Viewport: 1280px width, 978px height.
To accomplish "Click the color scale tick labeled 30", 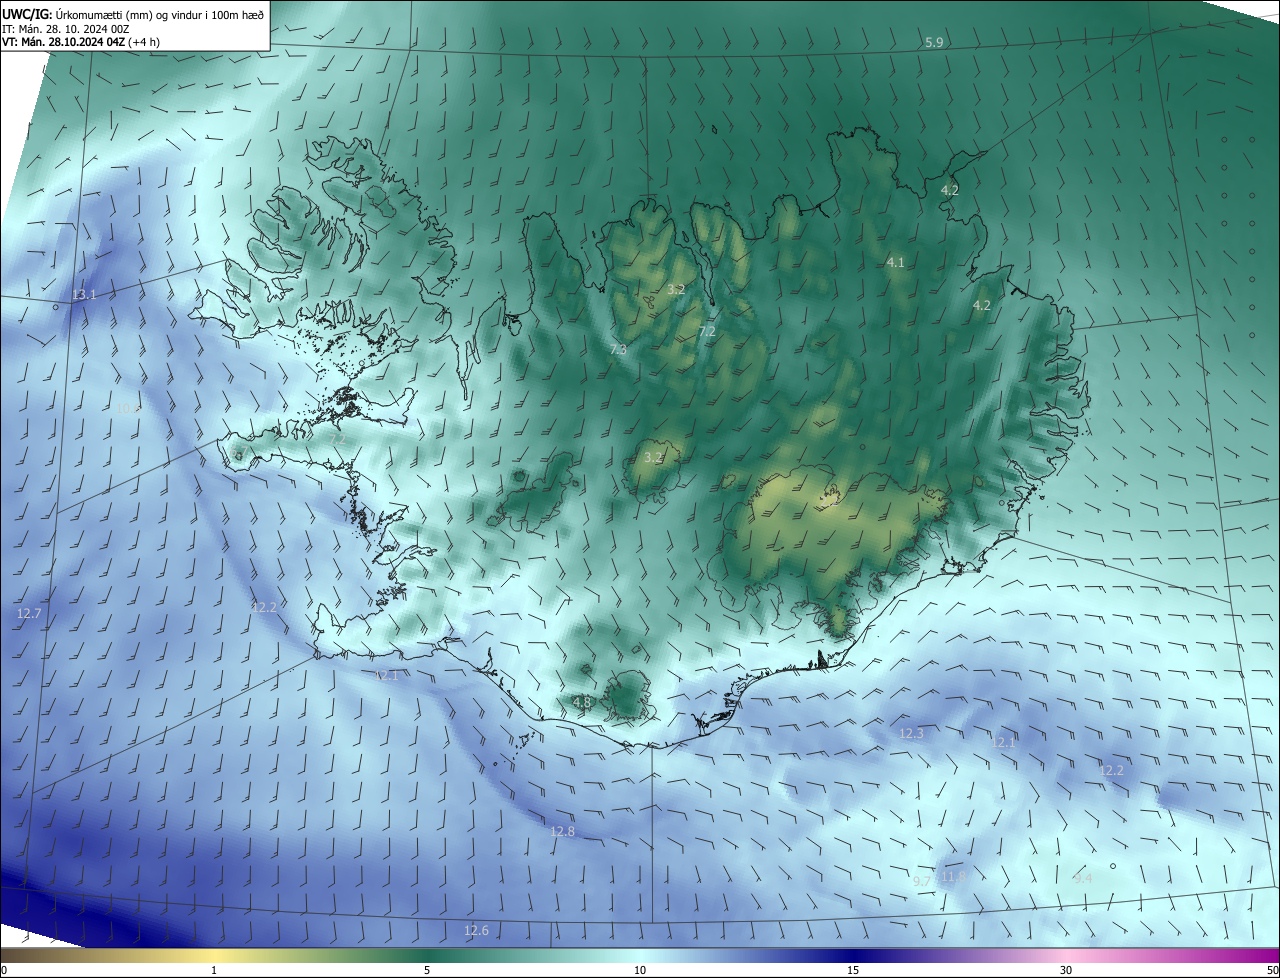I will pos(1066,970).
